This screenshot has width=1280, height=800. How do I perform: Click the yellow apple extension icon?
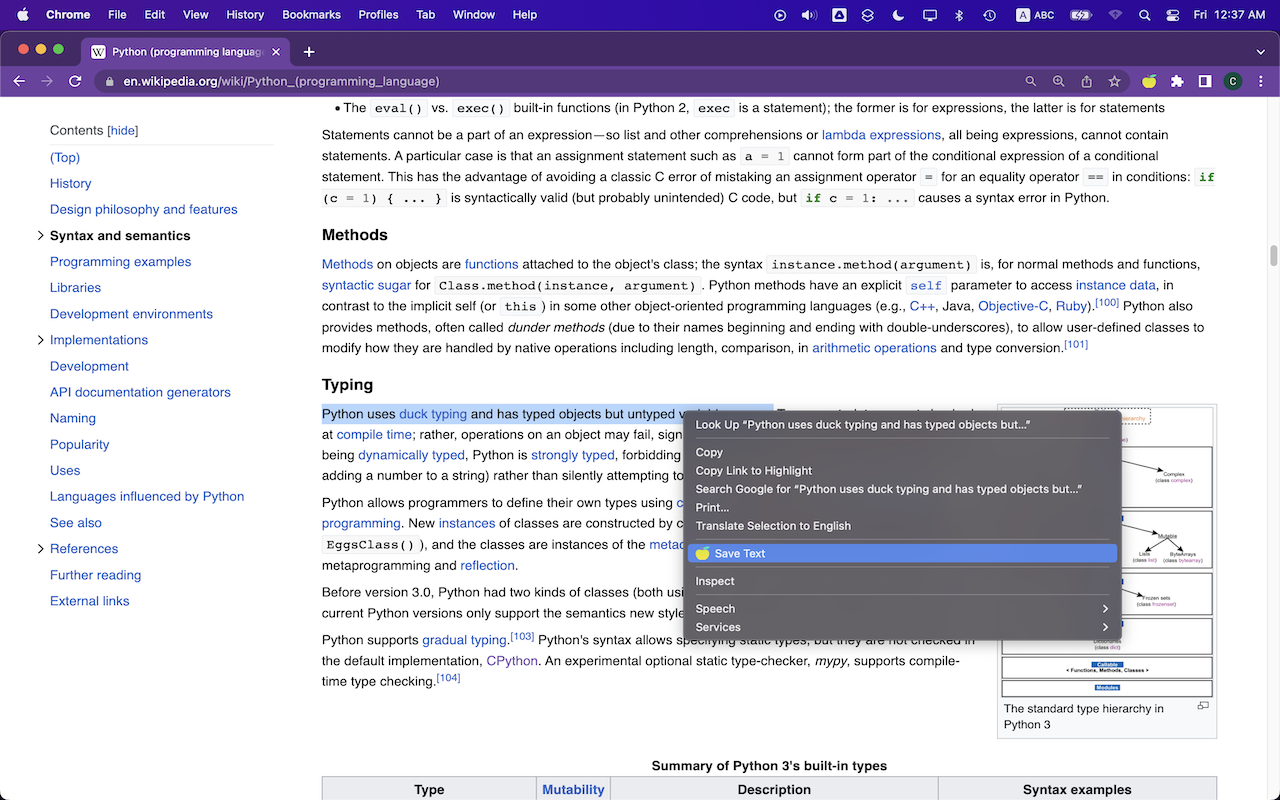click(1149, 81)
